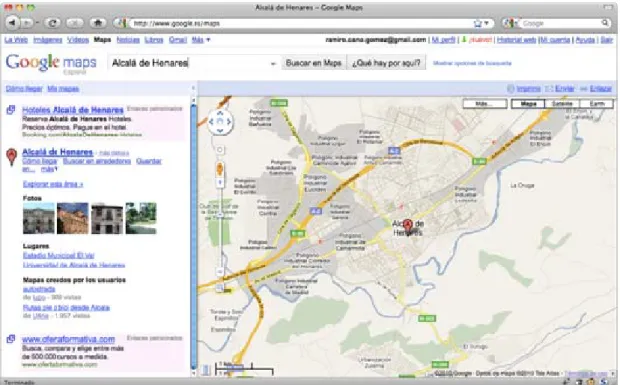
Task: Click the browser stop loading button
Action: click(x=74, y=23)
